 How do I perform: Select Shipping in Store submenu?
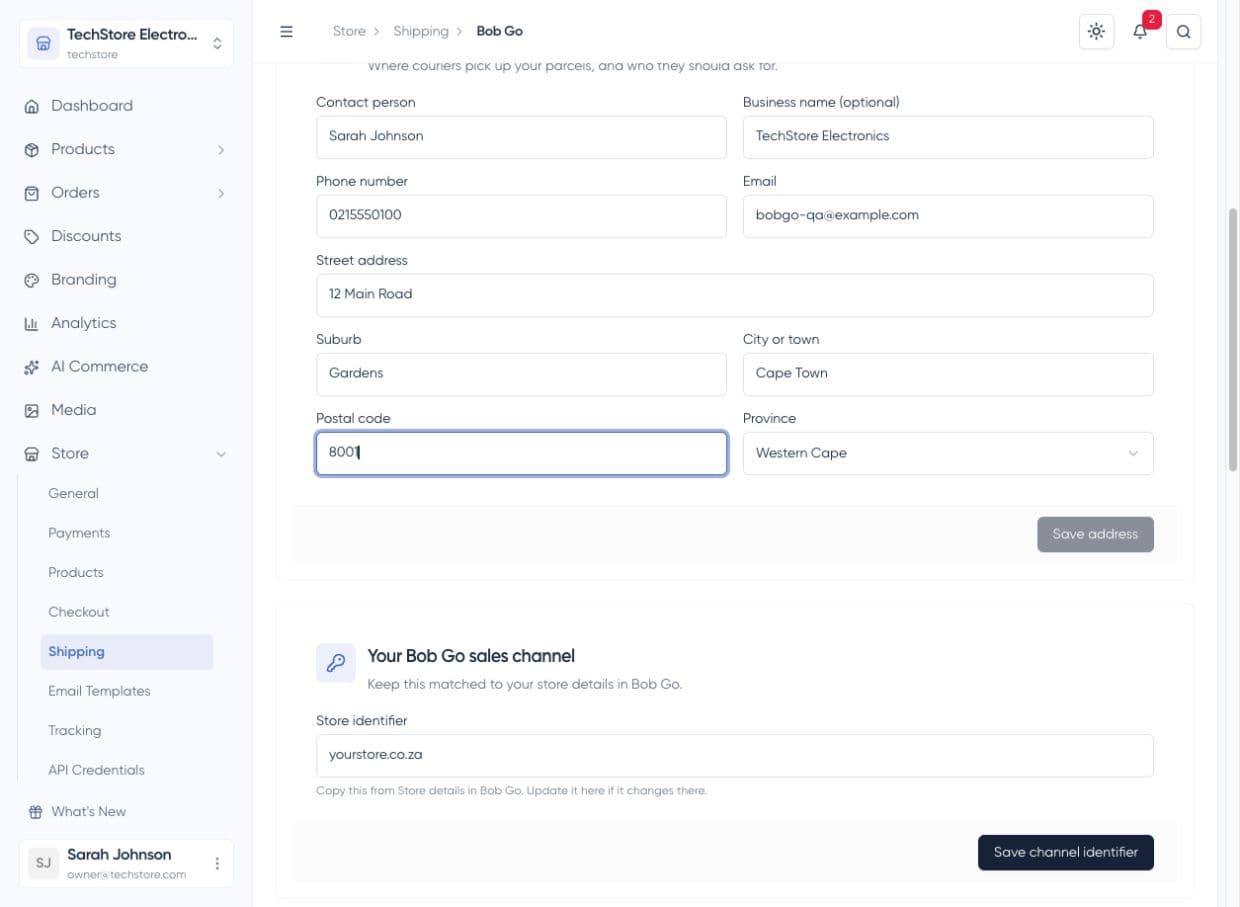point(126,651)
